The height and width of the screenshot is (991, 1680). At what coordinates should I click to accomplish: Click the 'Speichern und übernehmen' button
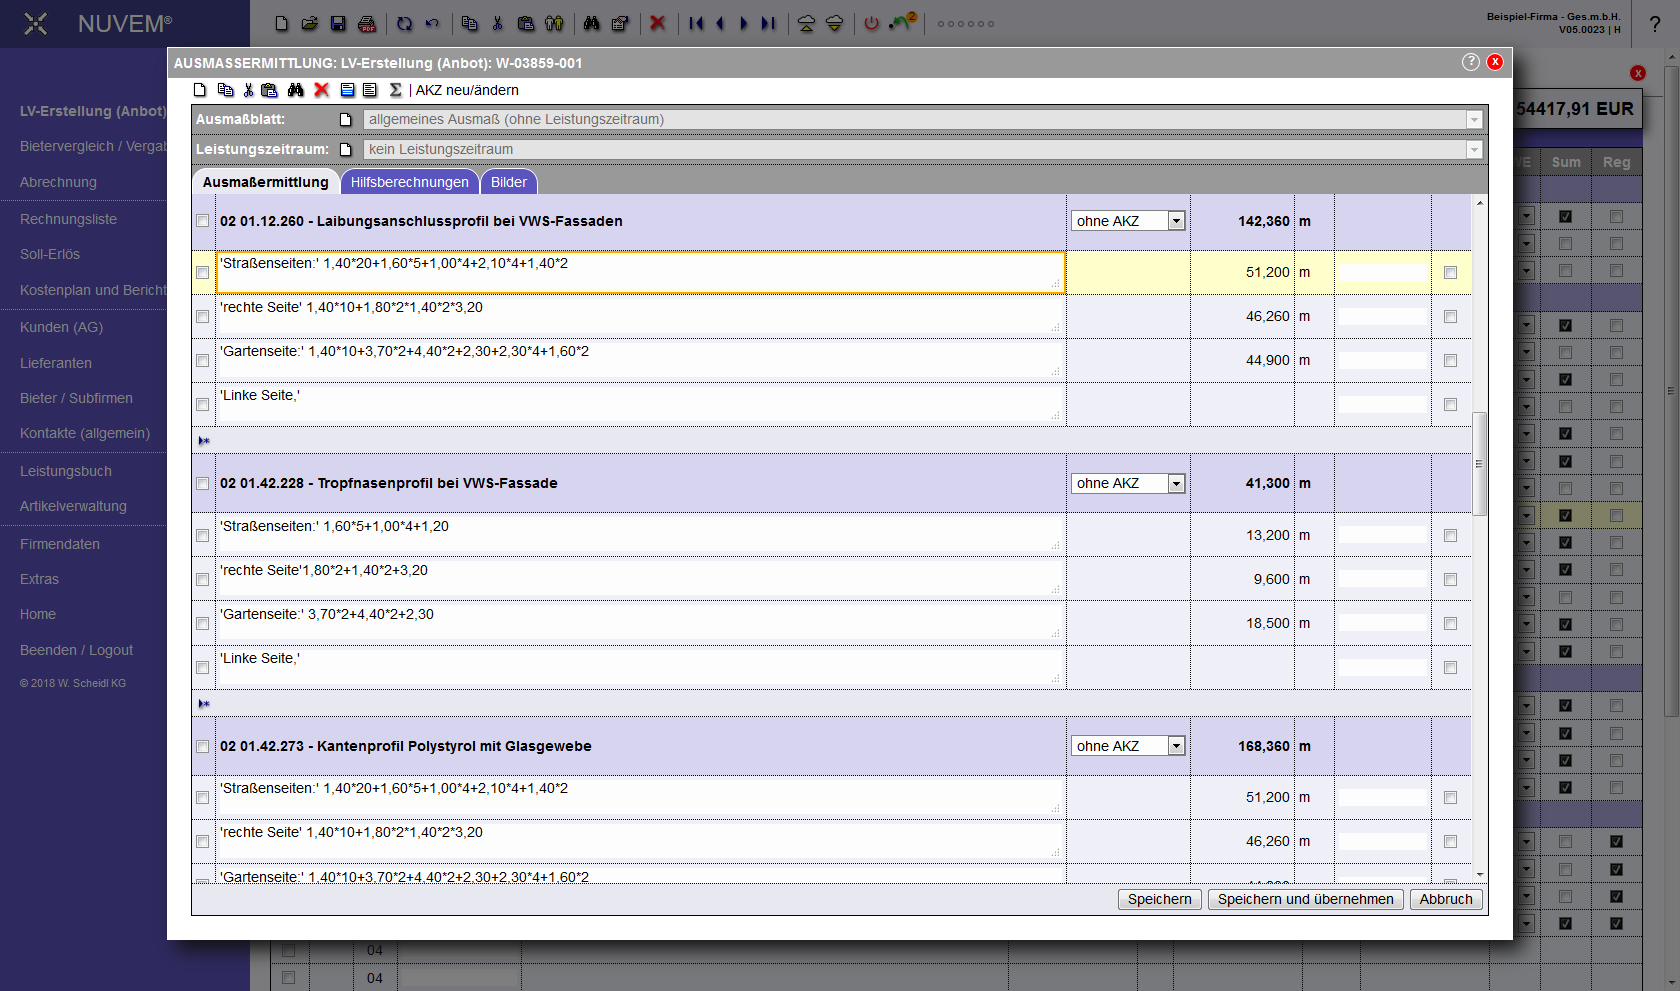pyautogui.click(x=1306, y=899)
